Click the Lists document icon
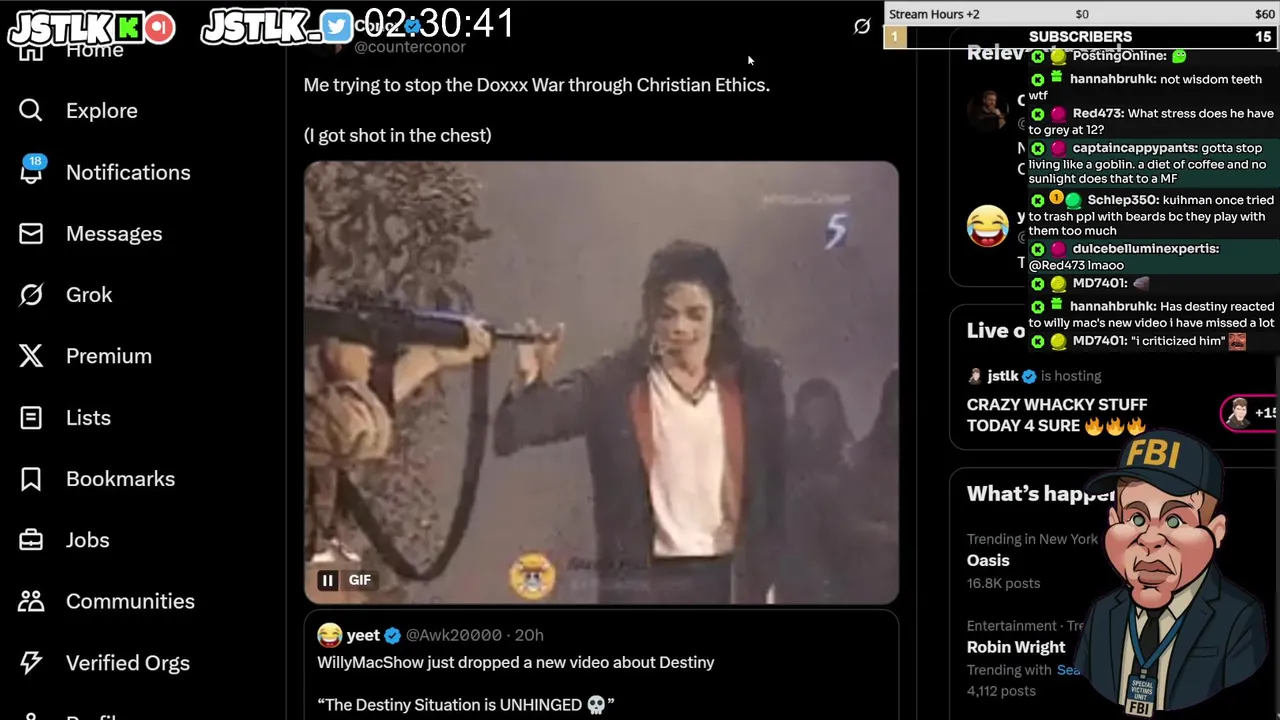The width and height of the screenshot is (1280, 720). click(31, 417)
